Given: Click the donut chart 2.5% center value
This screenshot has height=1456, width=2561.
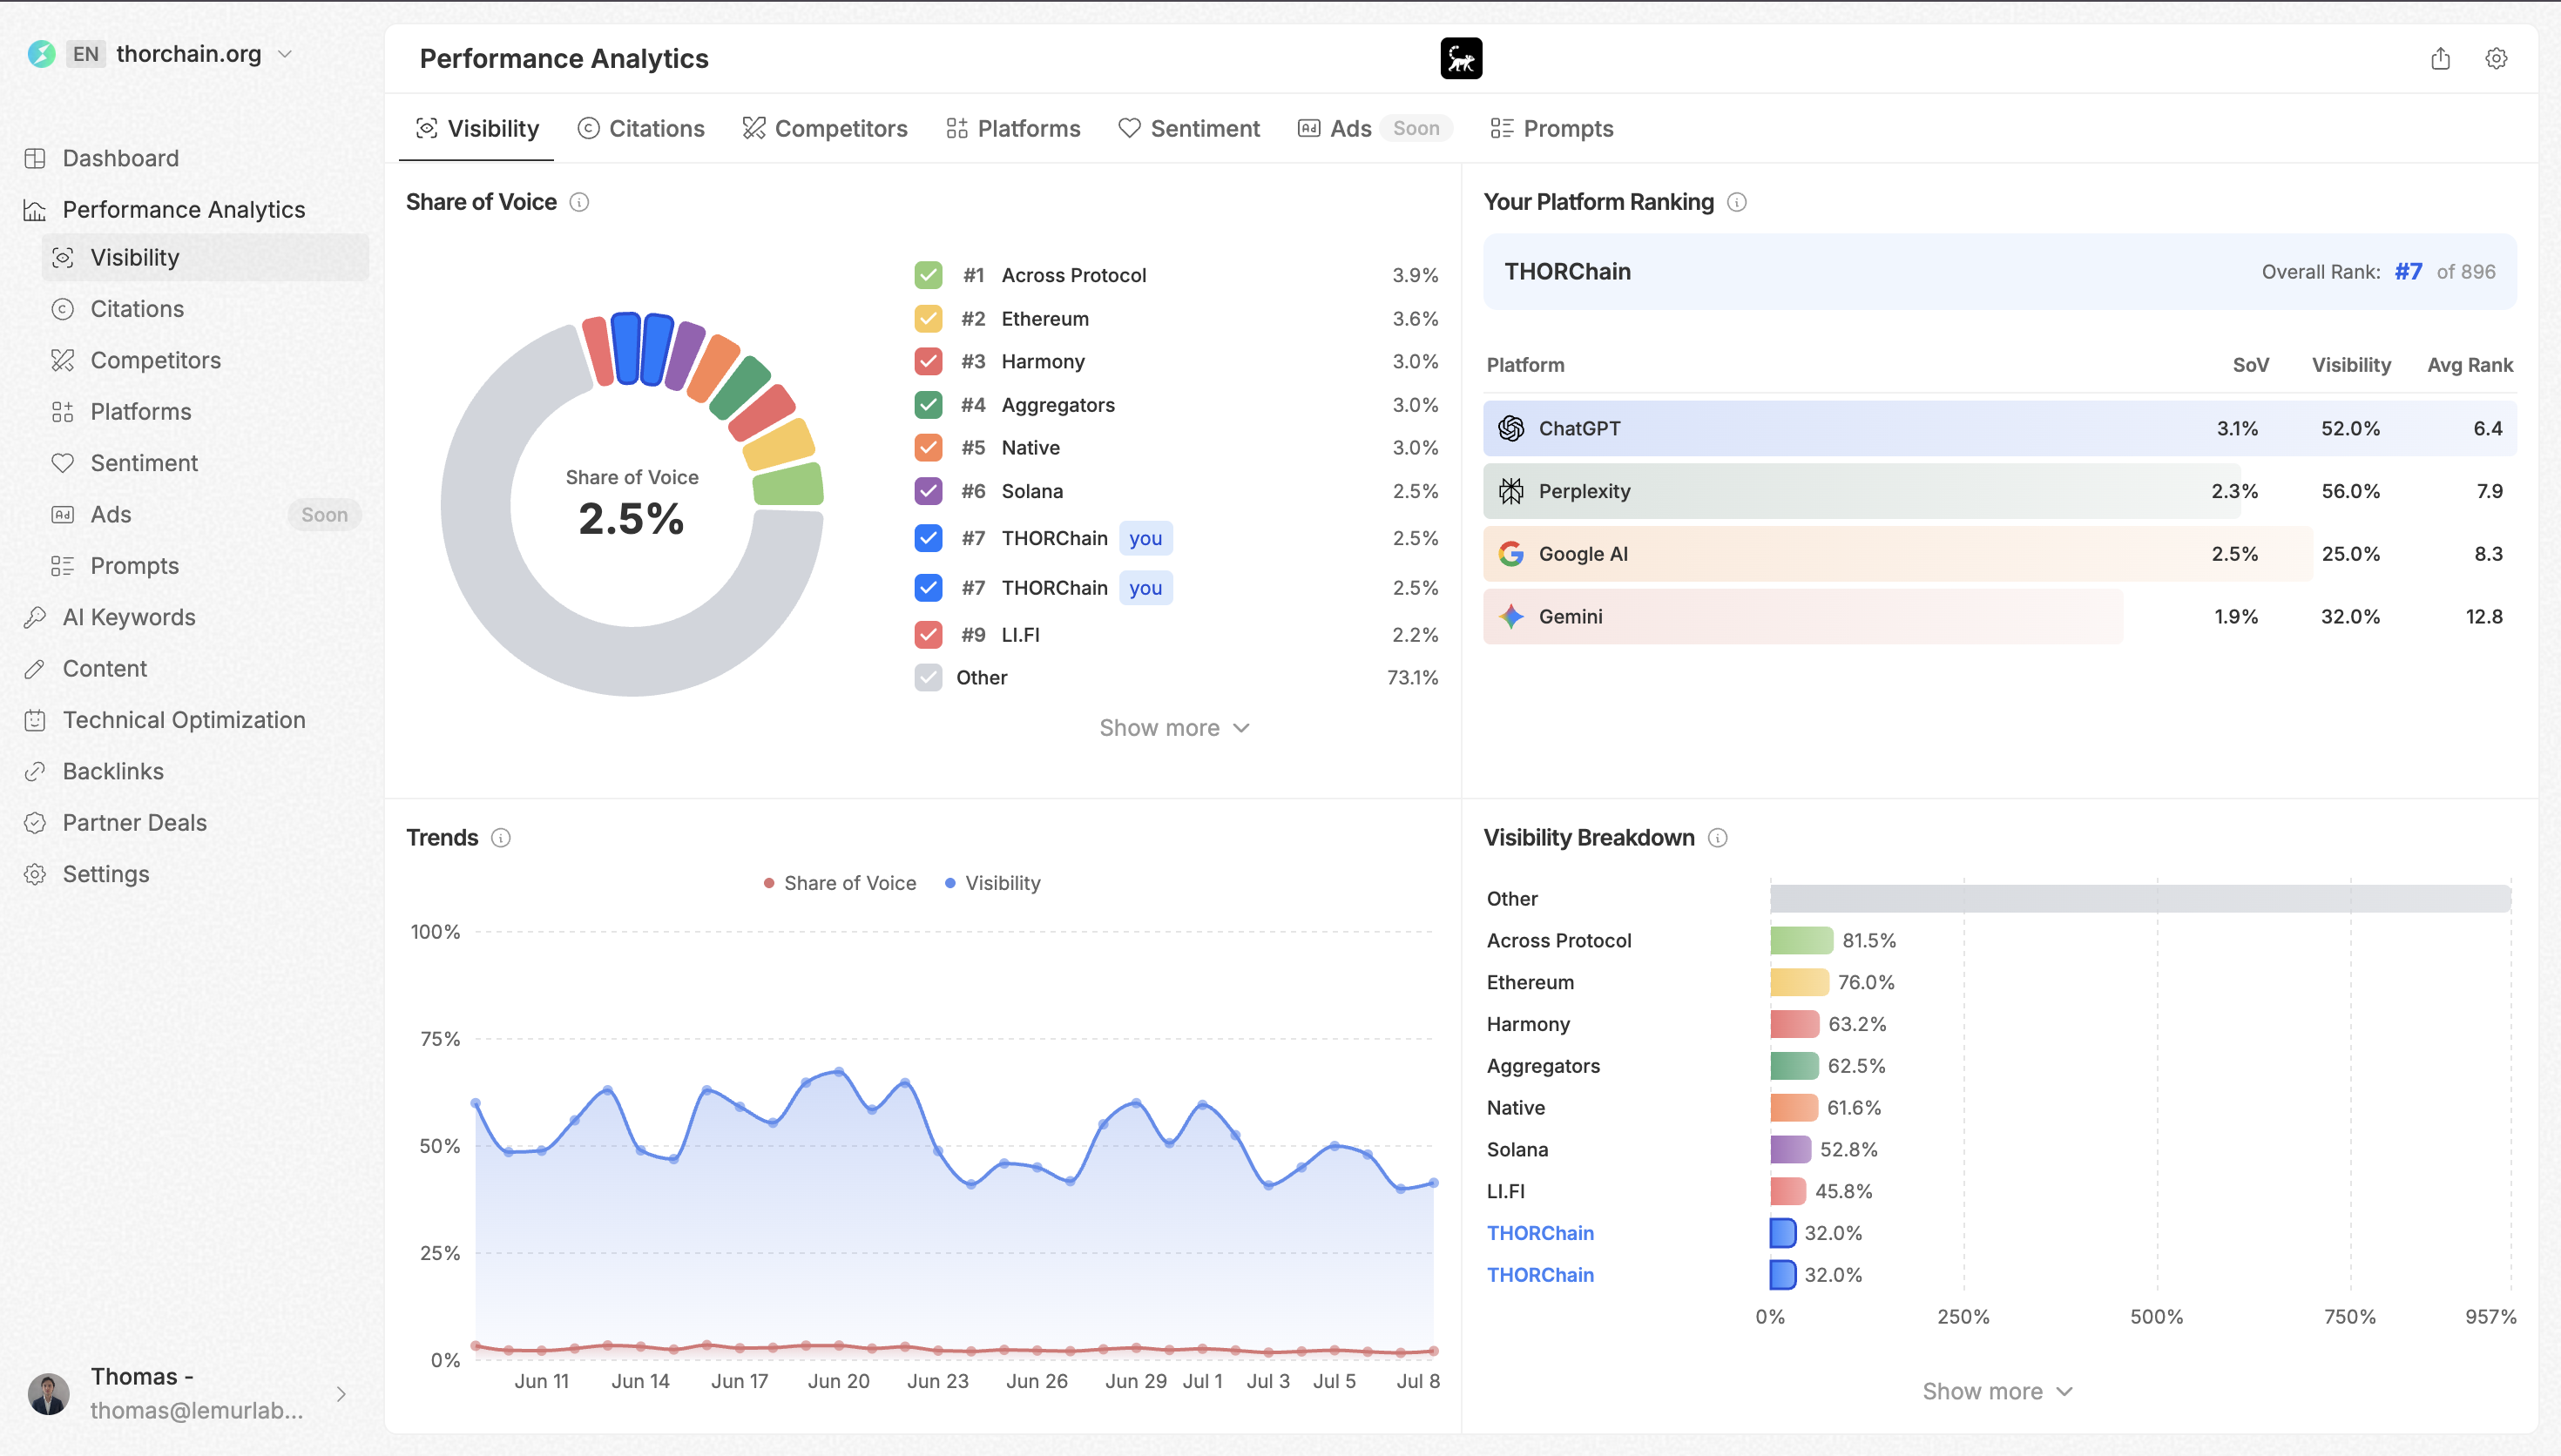Looking at the screenshot, I should [x=631, y=518].
